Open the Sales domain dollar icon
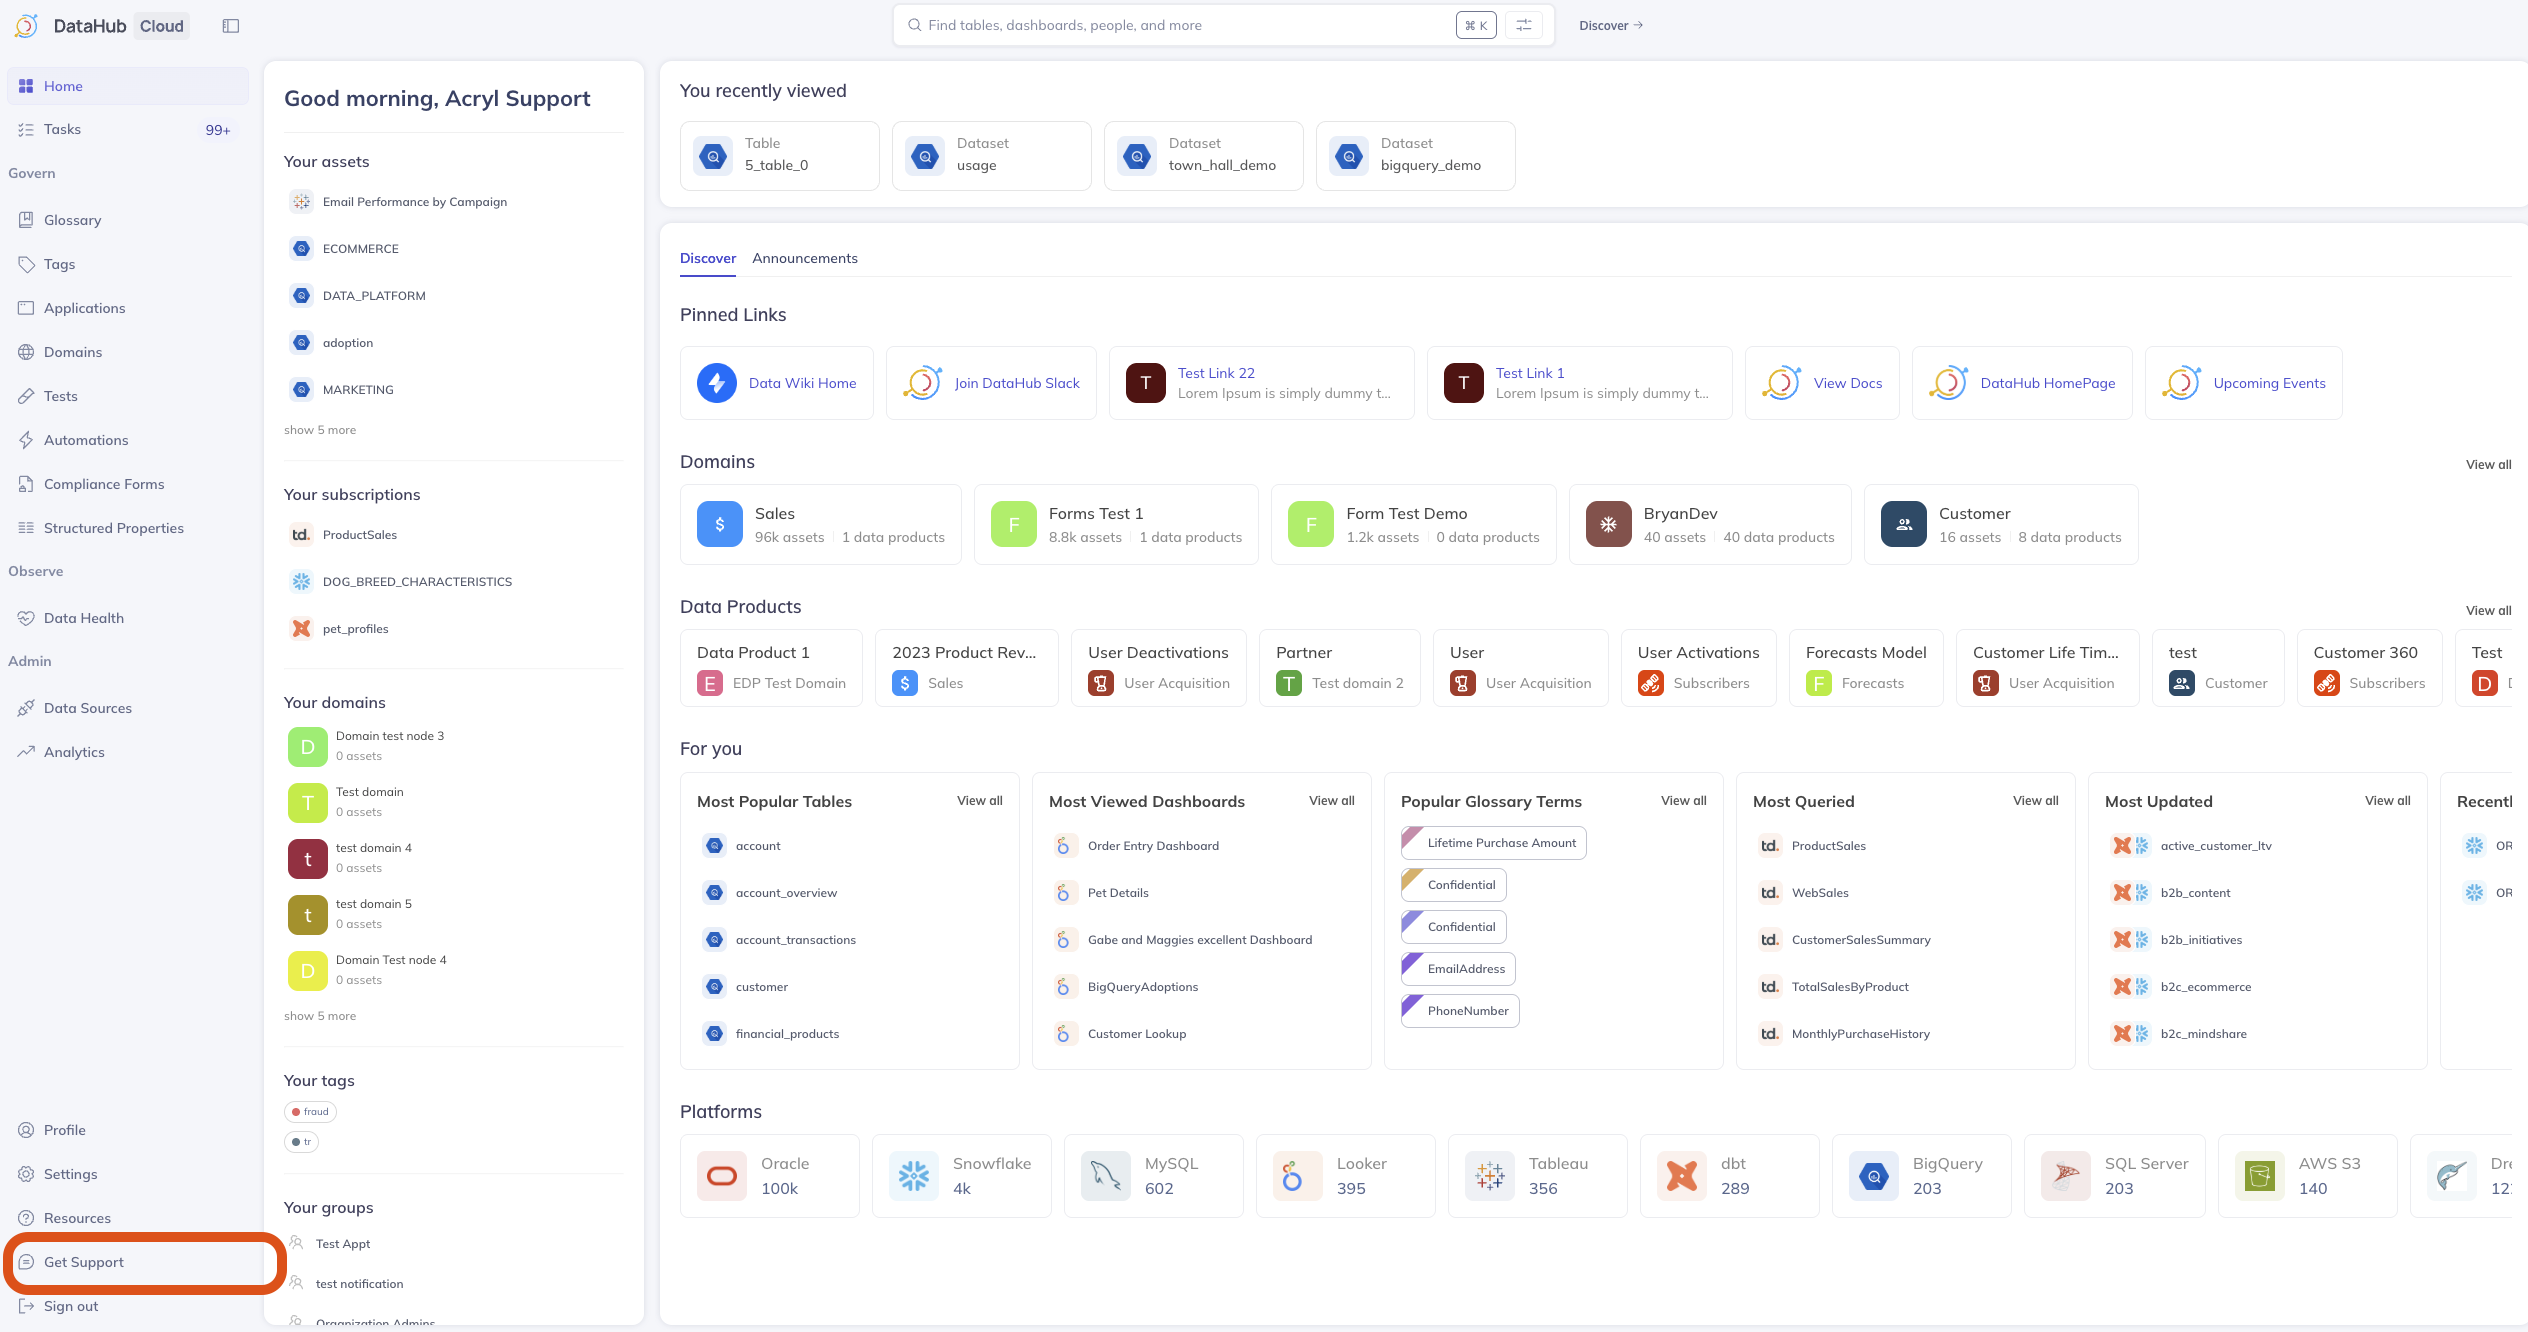 click(x=720, y=524)
